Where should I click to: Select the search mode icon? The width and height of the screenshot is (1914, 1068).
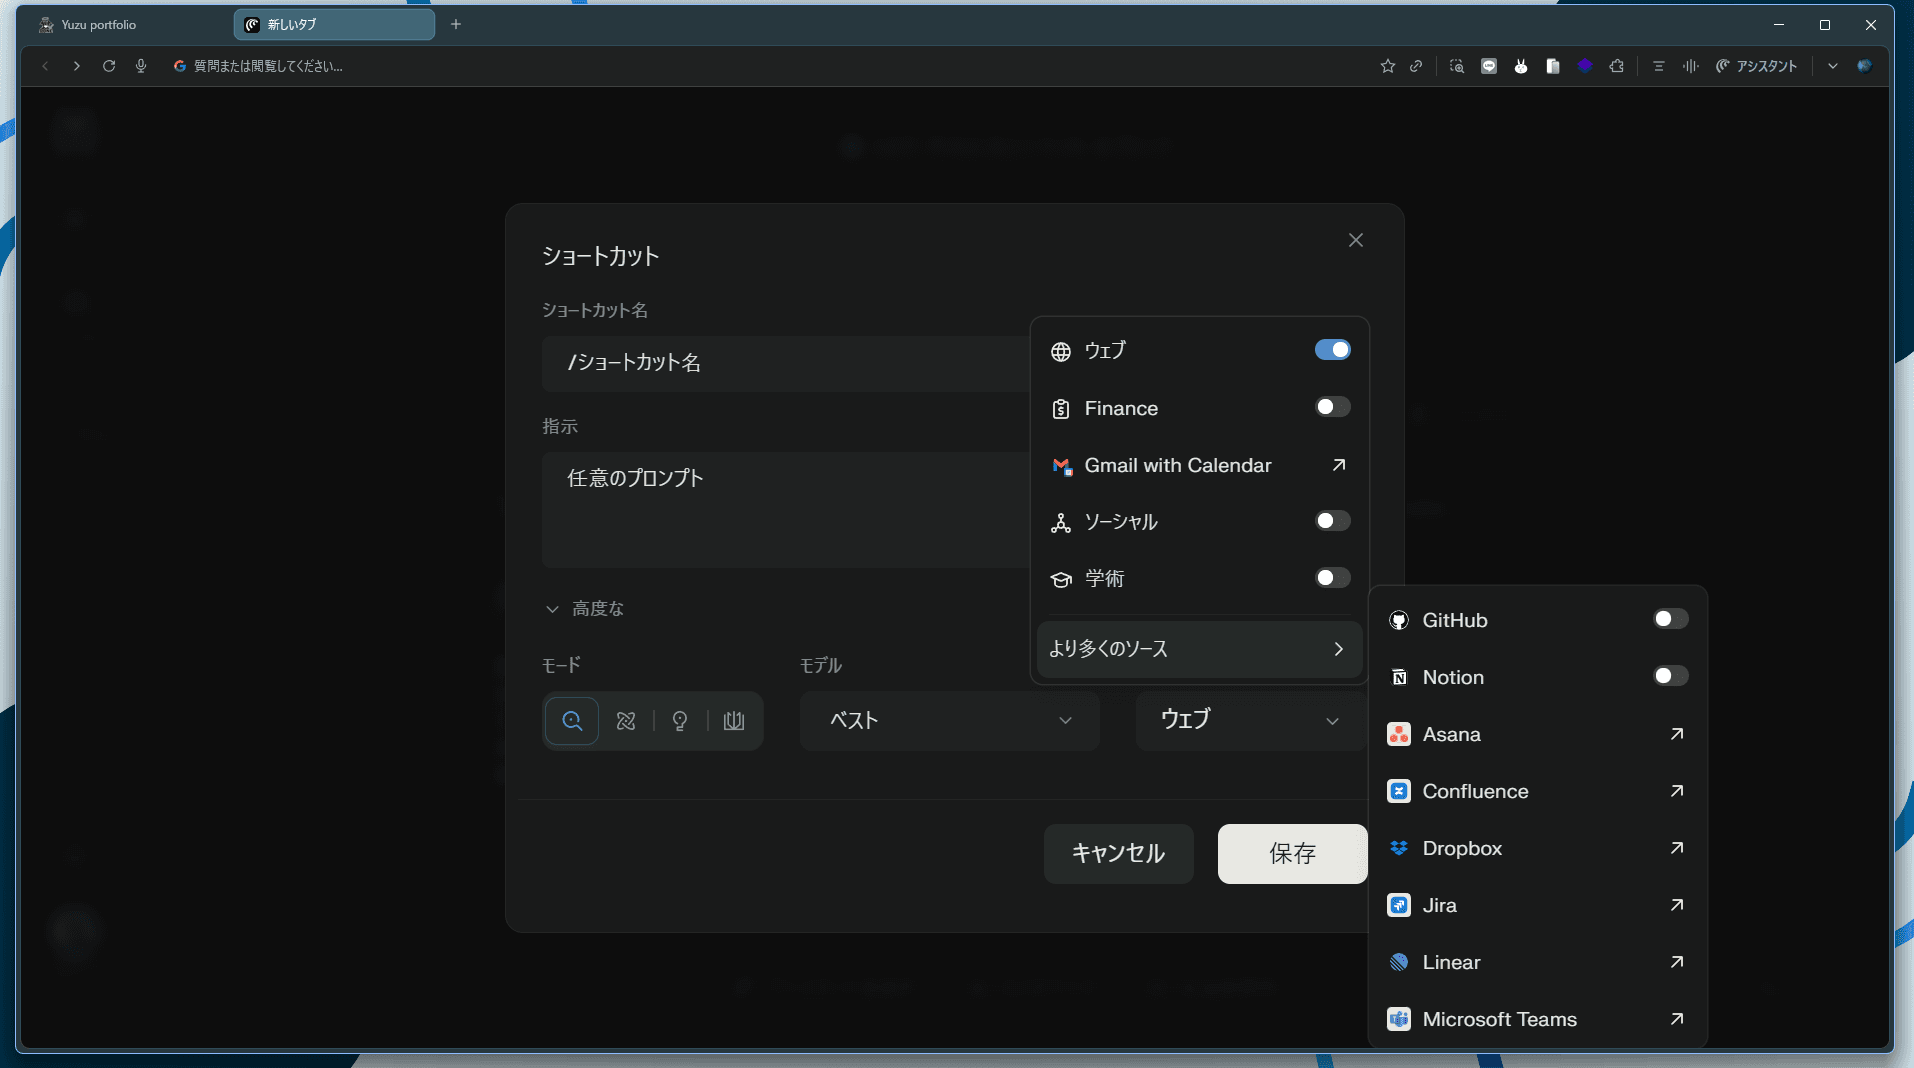pos(572,721)
